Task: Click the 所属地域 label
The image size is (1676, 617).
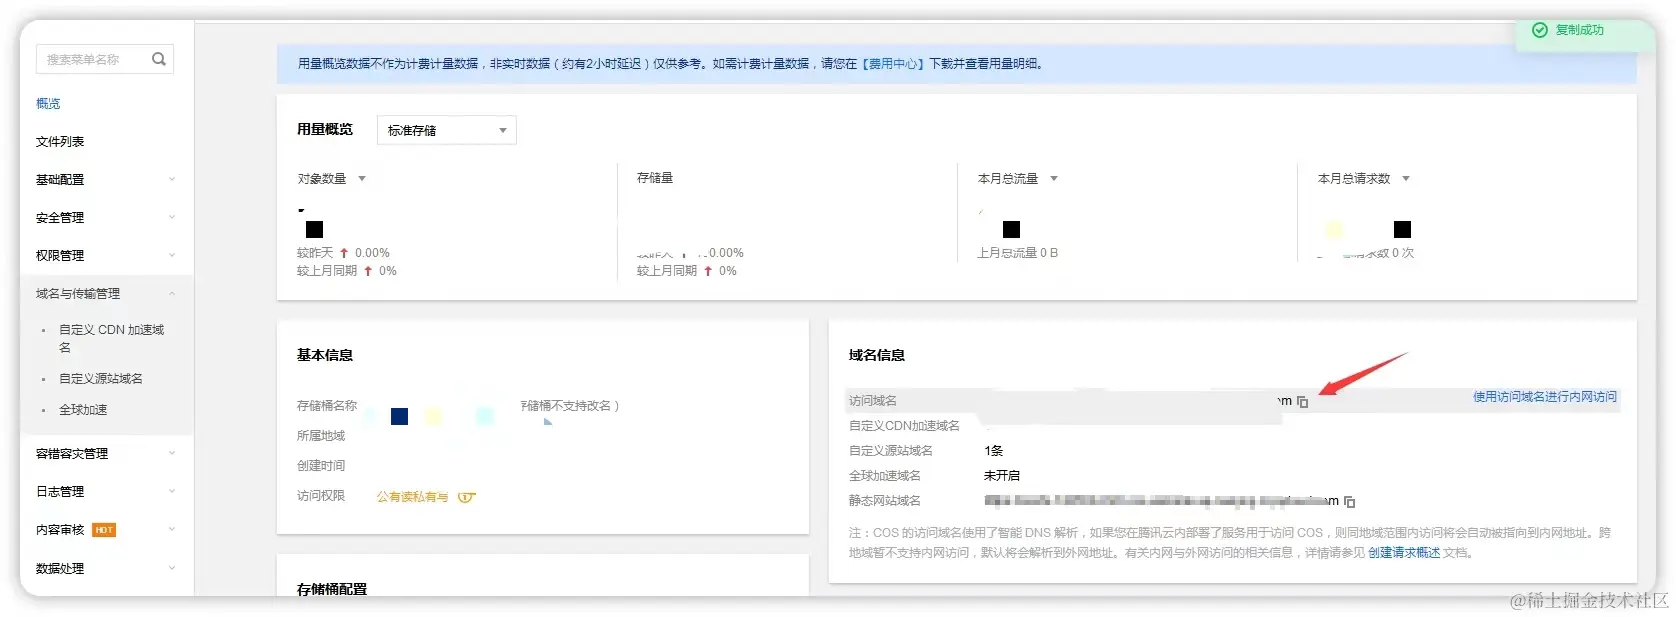Action: (x=321, y=435)
